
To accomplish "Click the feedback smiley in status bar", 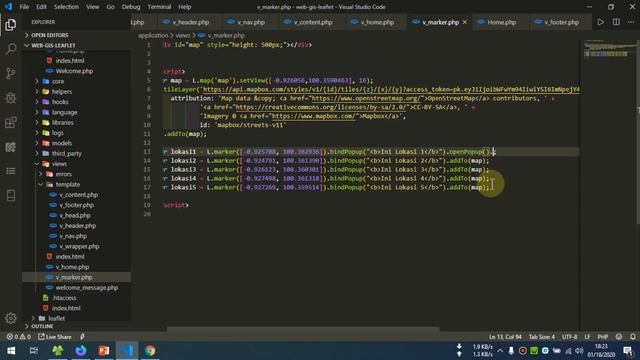I will click(619, 337).
